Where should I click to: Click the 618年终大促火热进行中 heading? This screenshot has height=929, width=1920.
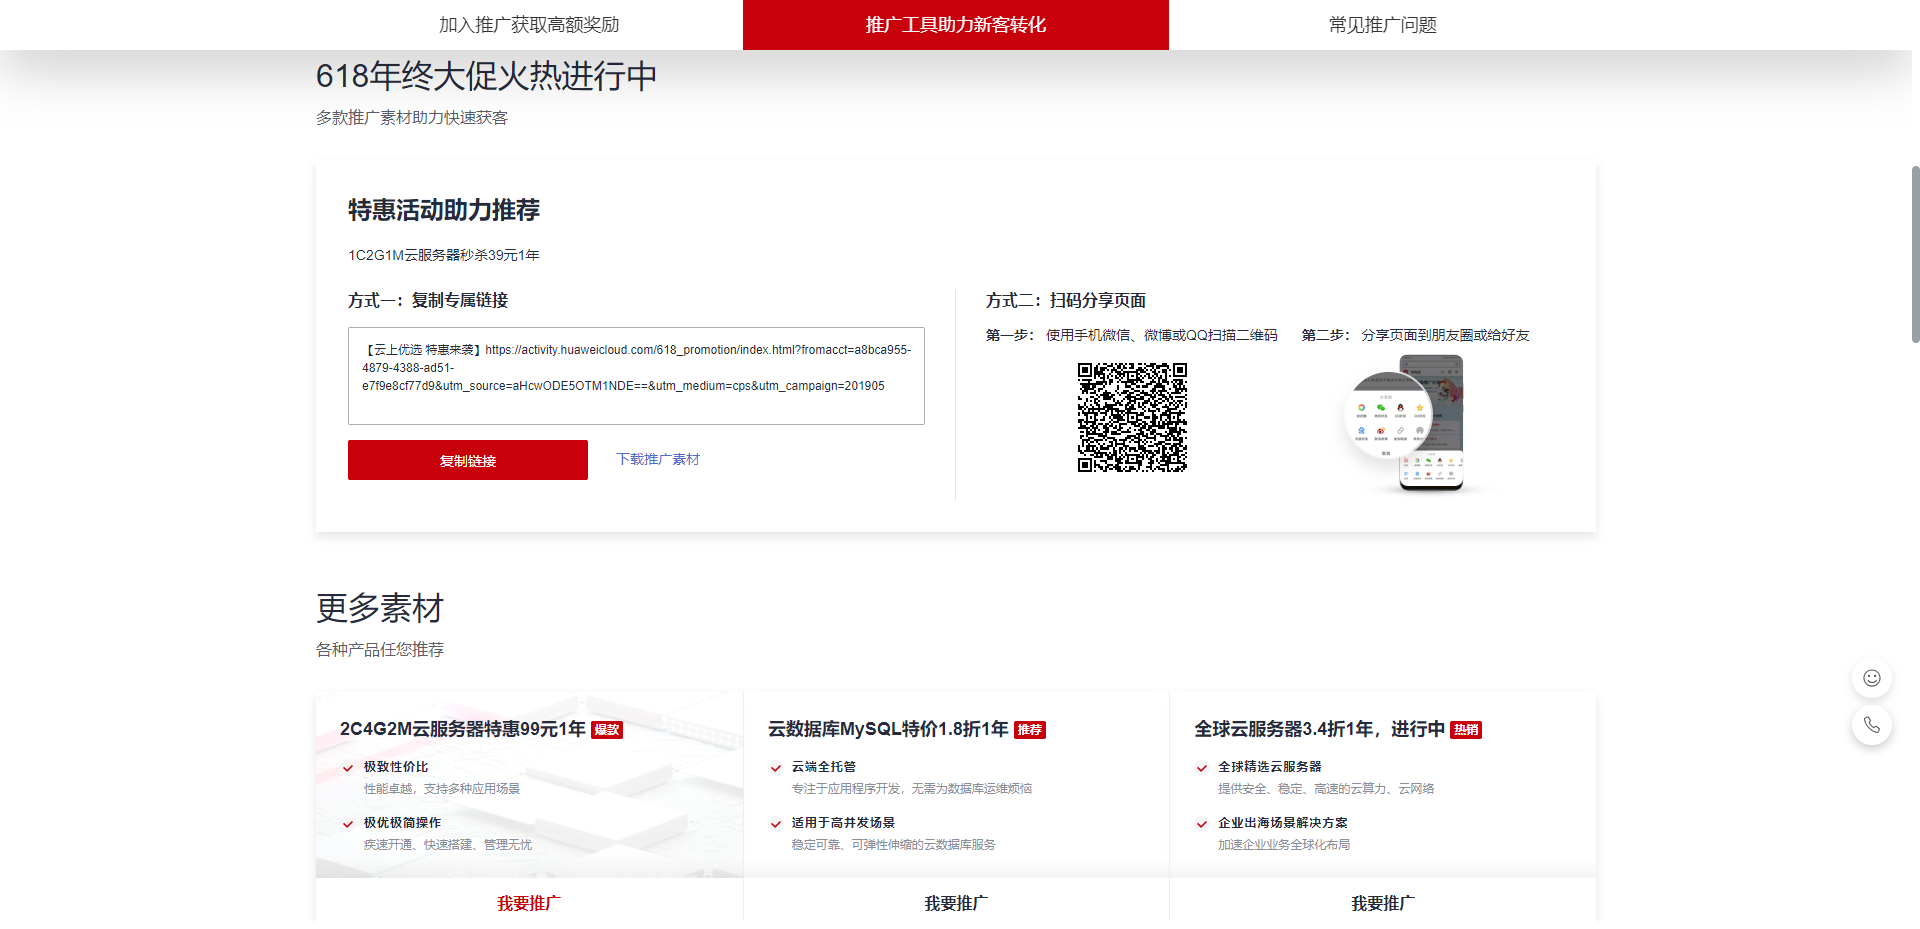(x=486, y=76)
